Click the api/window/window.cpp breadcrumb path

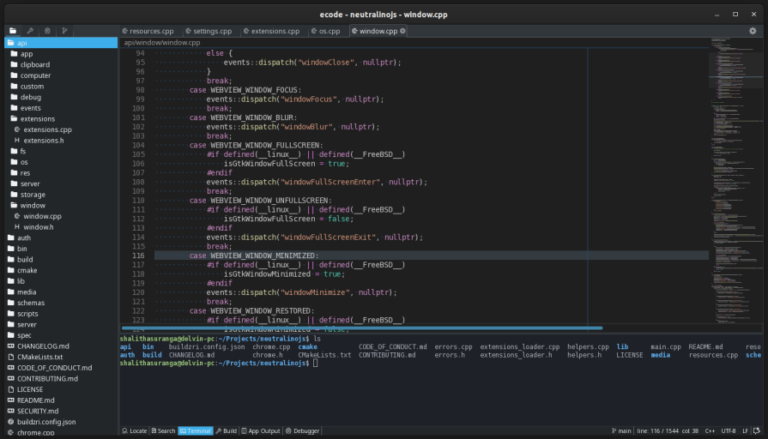(162, 43)
